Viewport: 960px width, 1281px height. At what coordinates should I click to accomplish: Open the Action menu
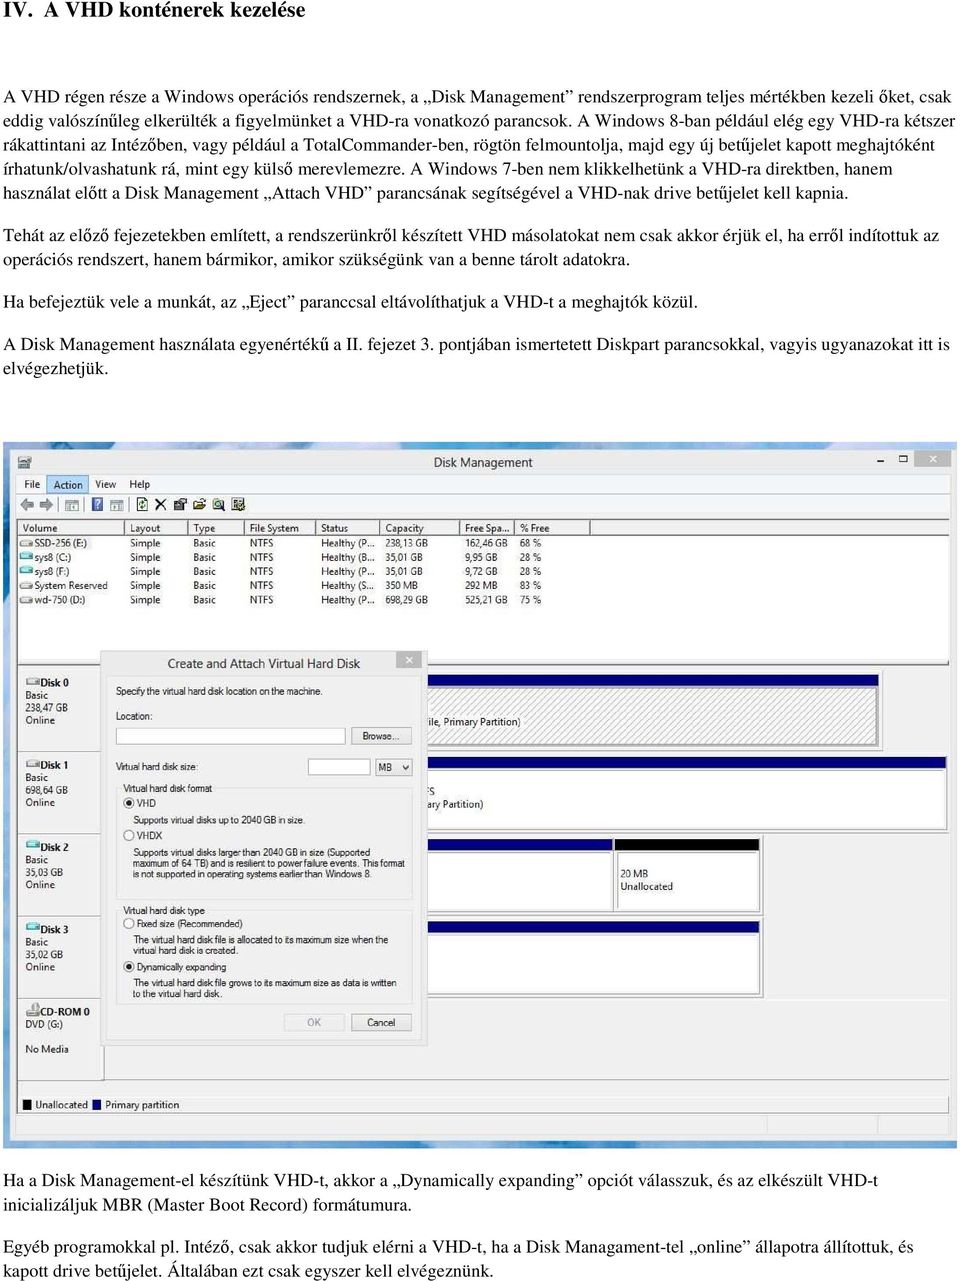68,485
